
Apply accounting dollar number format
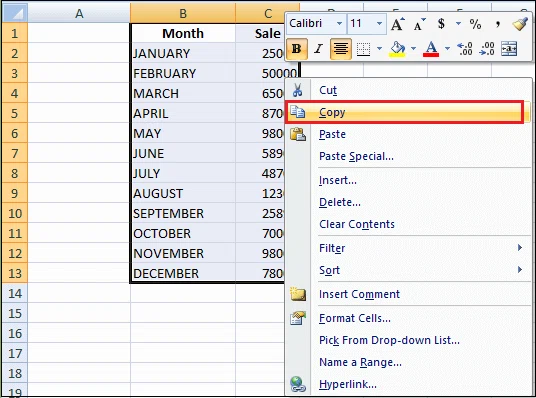tap(441, 24)
